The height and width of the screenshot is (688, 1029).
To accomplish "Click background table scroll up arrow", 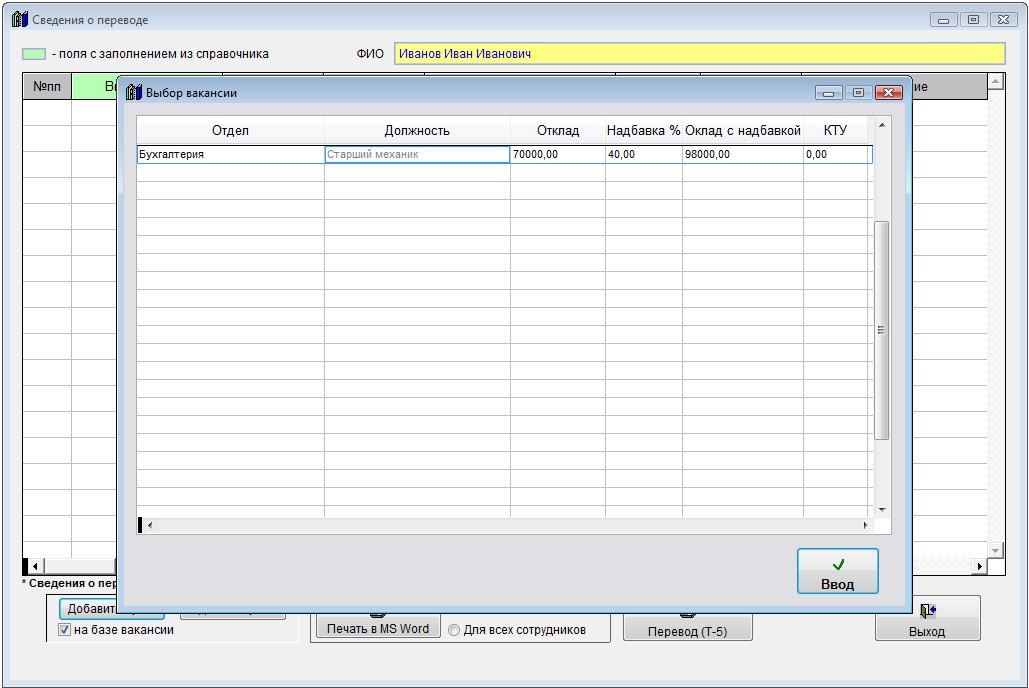I will pyautogui.click(x=996, y=81).
